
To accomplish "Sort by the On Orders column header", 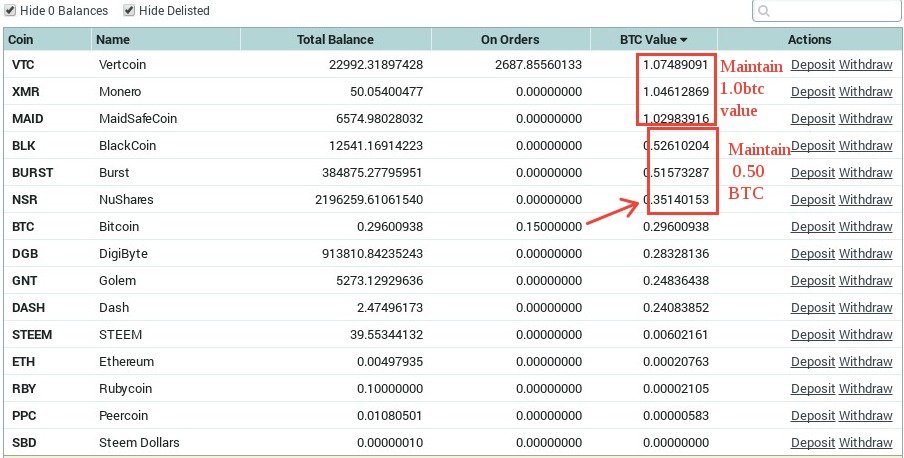I will (510, 40).
